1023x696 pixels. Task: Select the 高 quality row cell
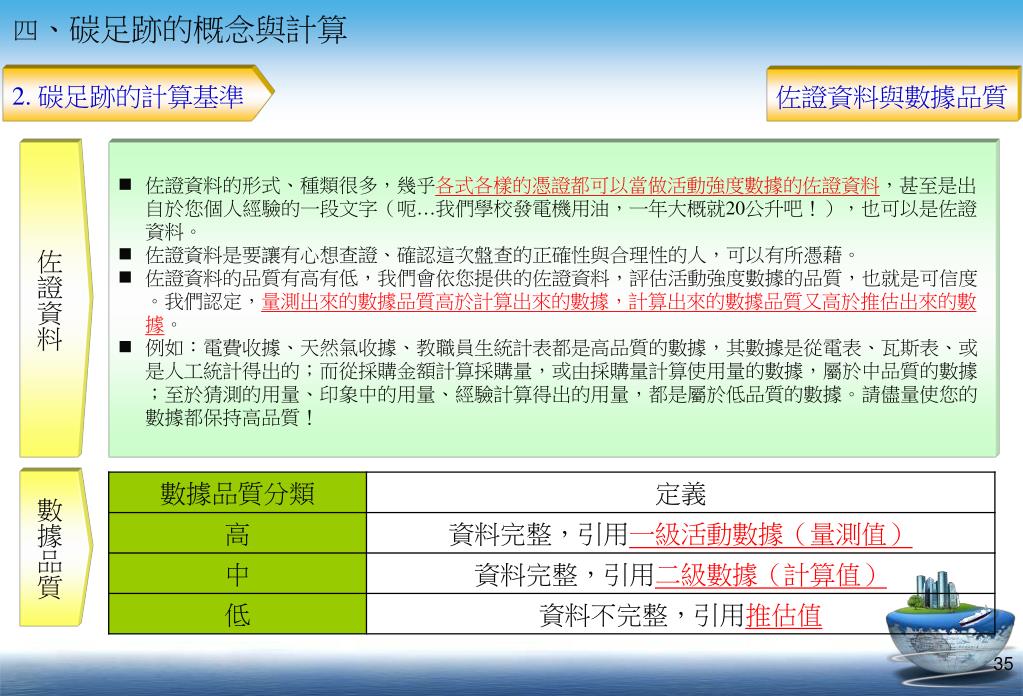237,534
